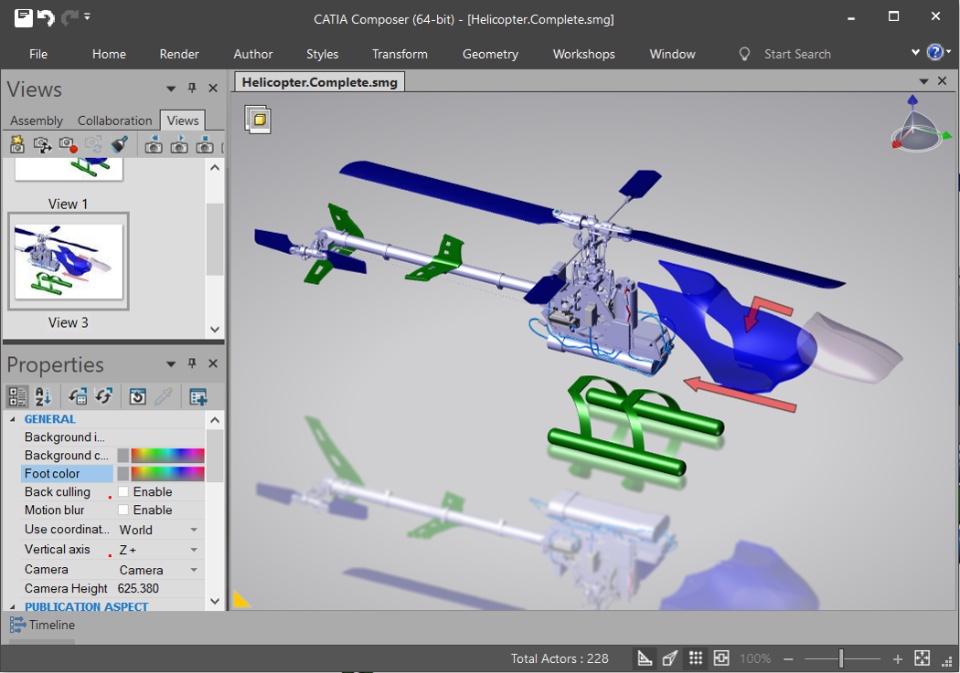Collapse the PUBLICATION ASPECT section
Screen dimensions: 960x673
pyautogui.click(x=12, y=607)
